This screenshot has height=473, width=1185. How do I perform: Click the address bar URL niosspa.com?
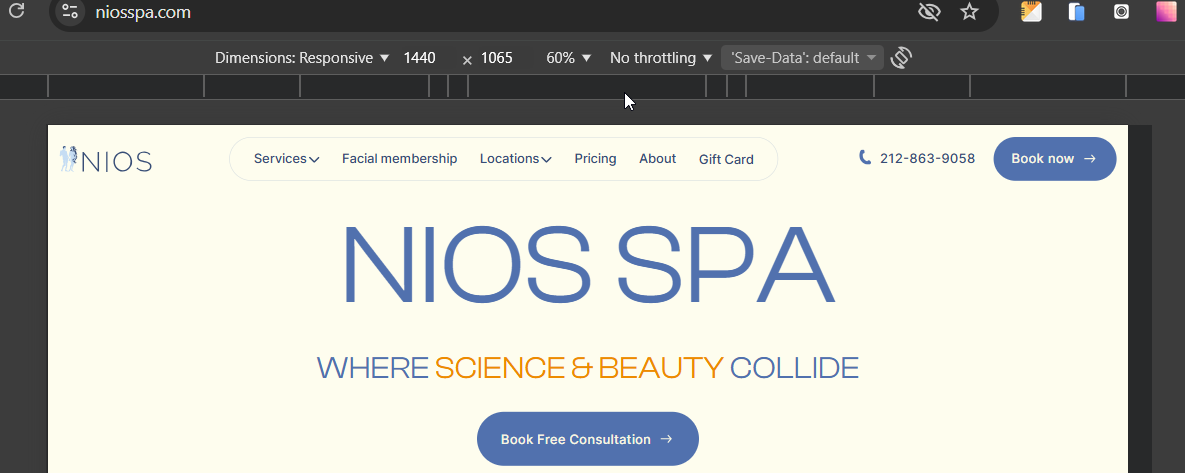point(144,12)
